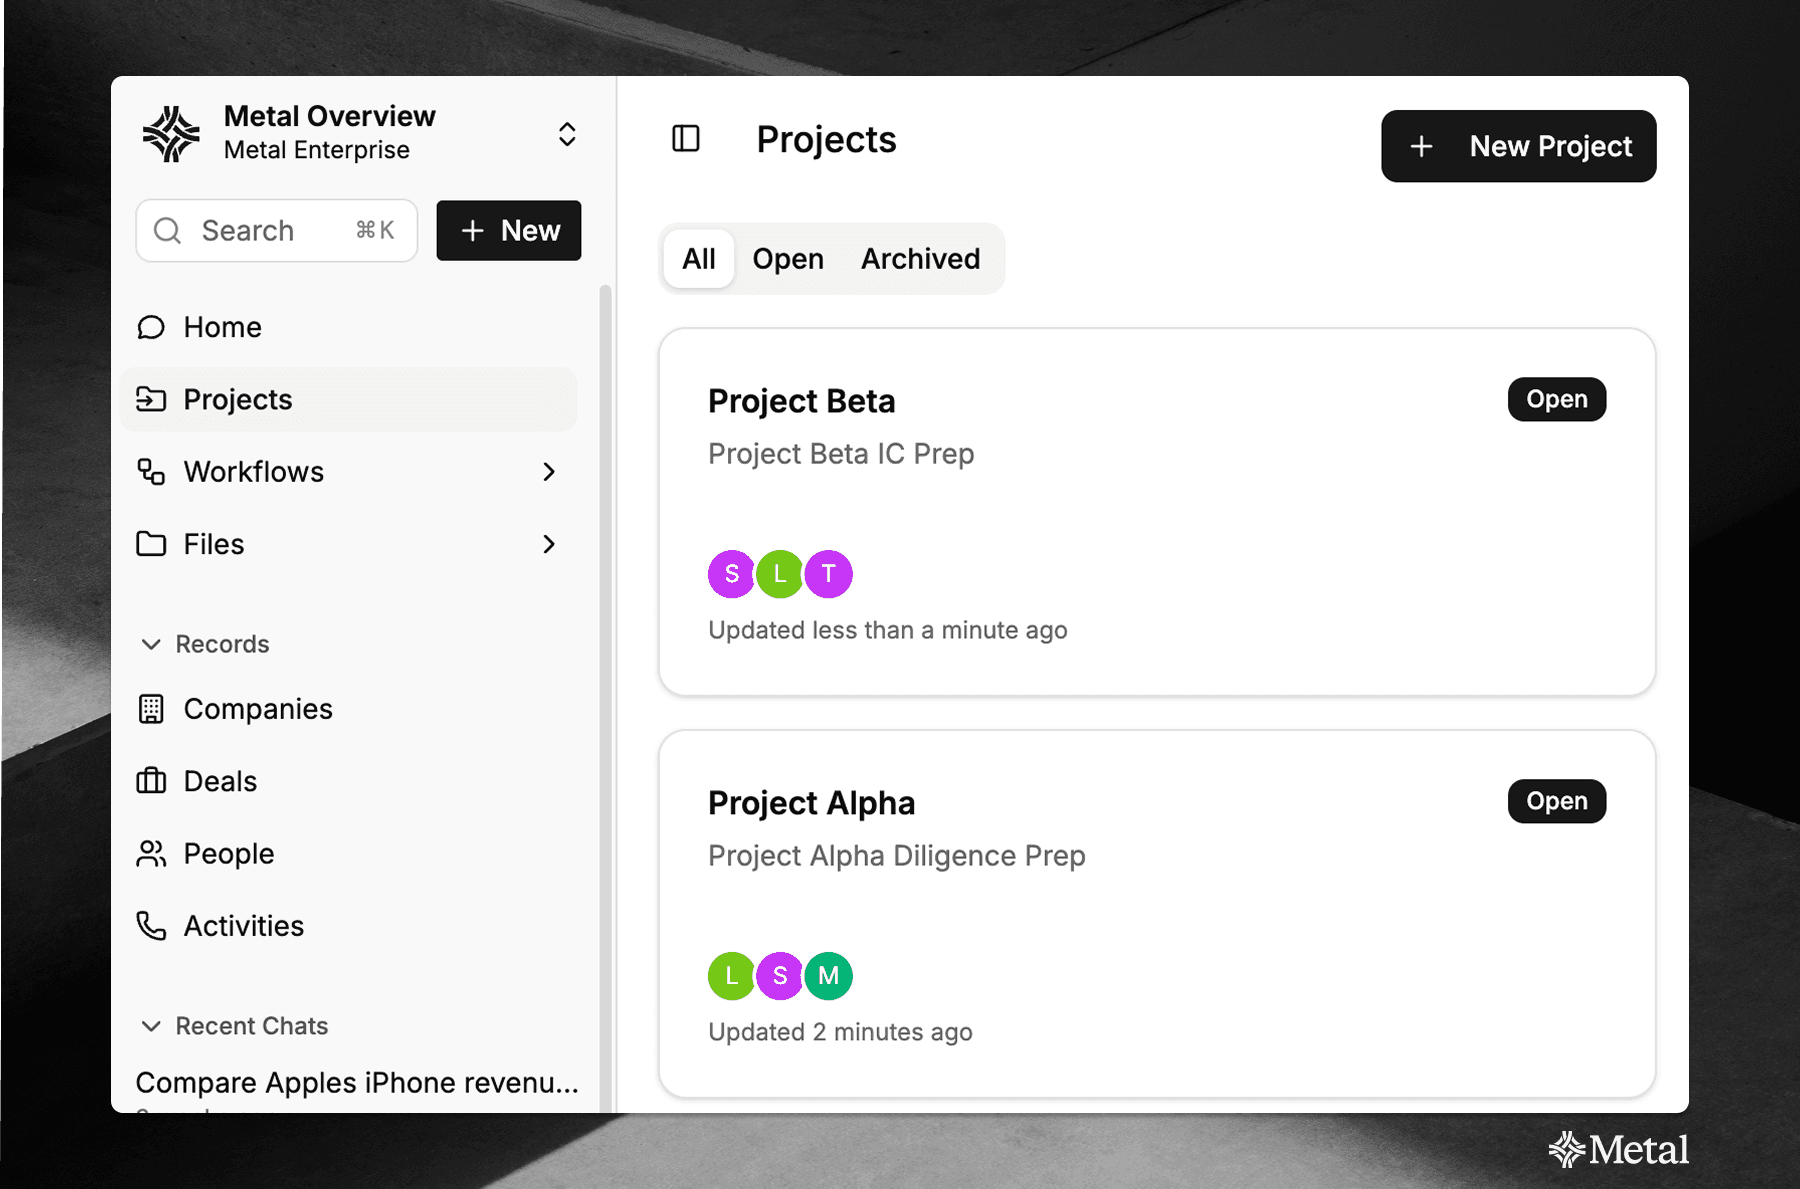The width and height of the screenshot is (1800, 1189).
Task: Click the New Project button
Action: 1518,146
